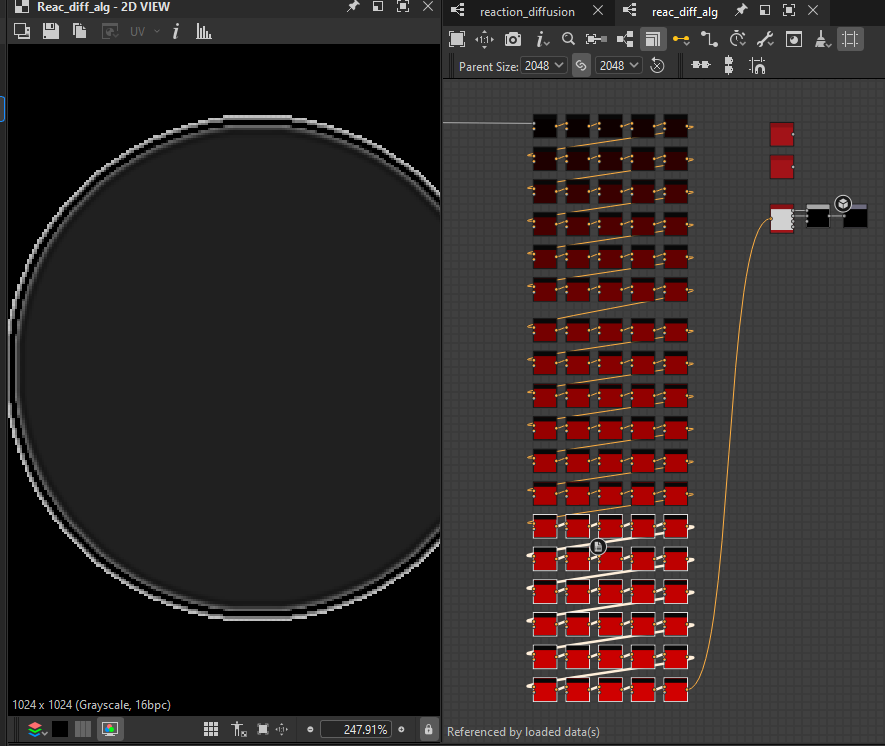885x746 pixels.
Task: Click the black background color swatch
Action: tap(60, 729)
